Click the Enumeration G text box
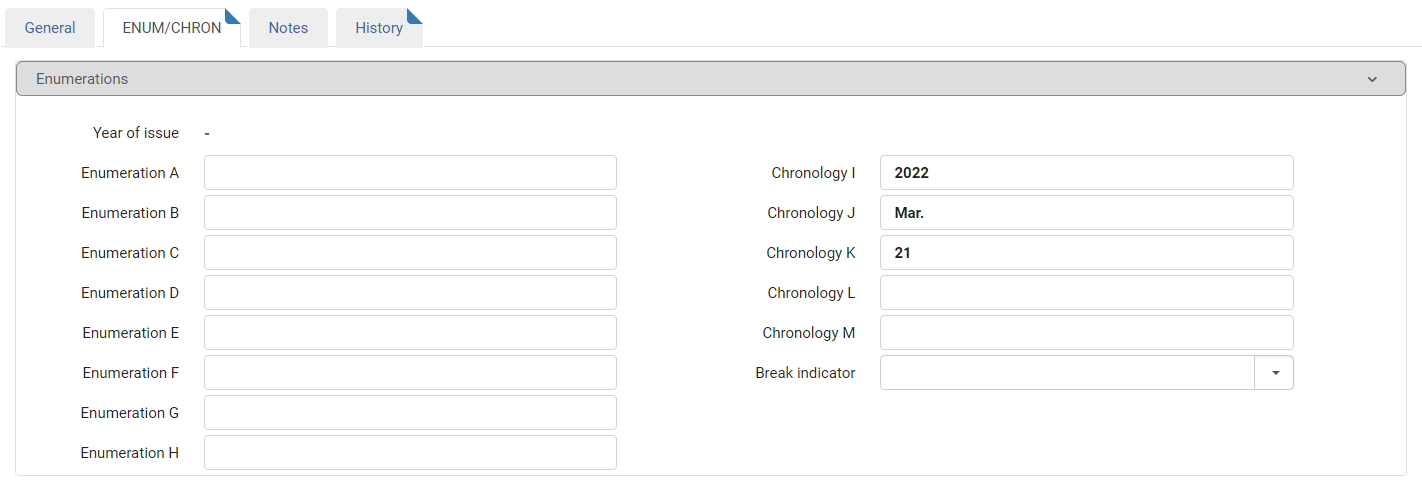1422x488 pixels. [410, 413]
